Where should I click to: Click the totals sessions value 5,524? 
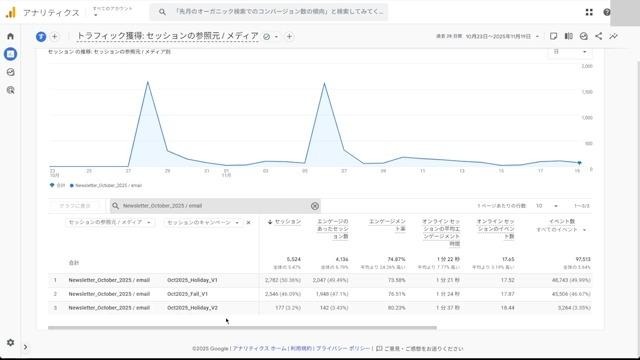point(293,259)
